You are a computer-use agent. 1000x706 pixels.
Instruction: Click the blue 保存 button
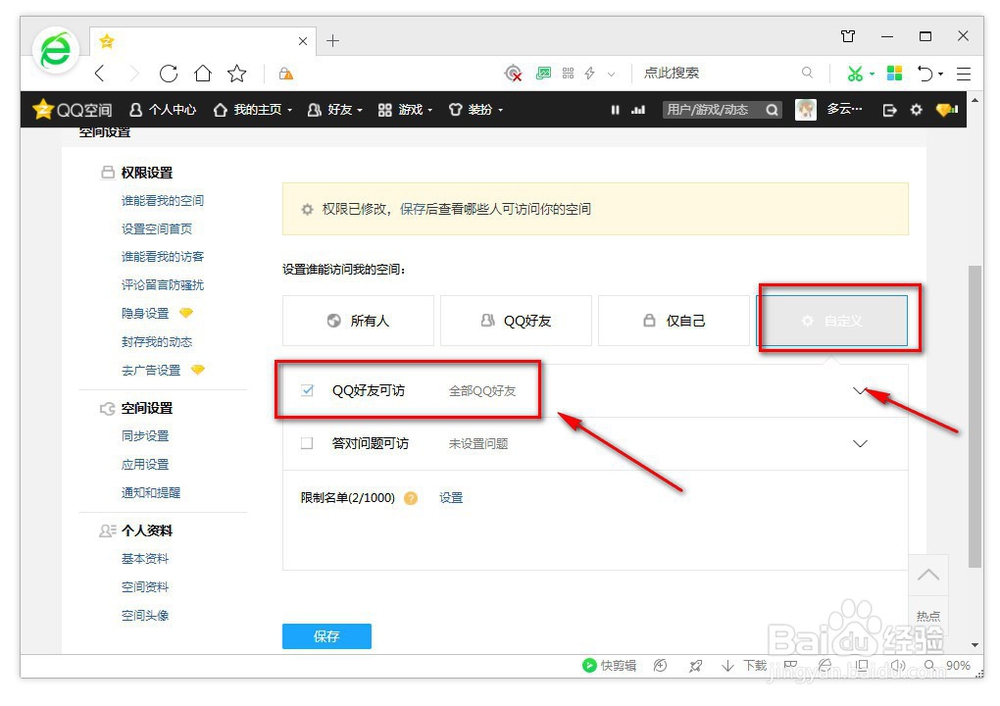click(327, 636)
